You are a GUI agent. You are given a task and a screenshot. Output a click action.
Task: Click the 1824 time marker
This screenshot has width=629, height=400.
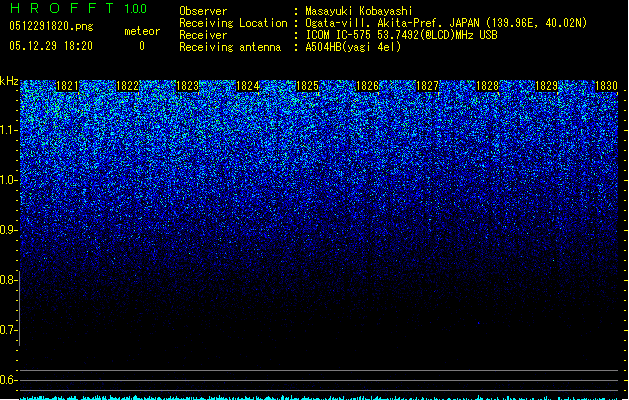(x=247, y=86)
